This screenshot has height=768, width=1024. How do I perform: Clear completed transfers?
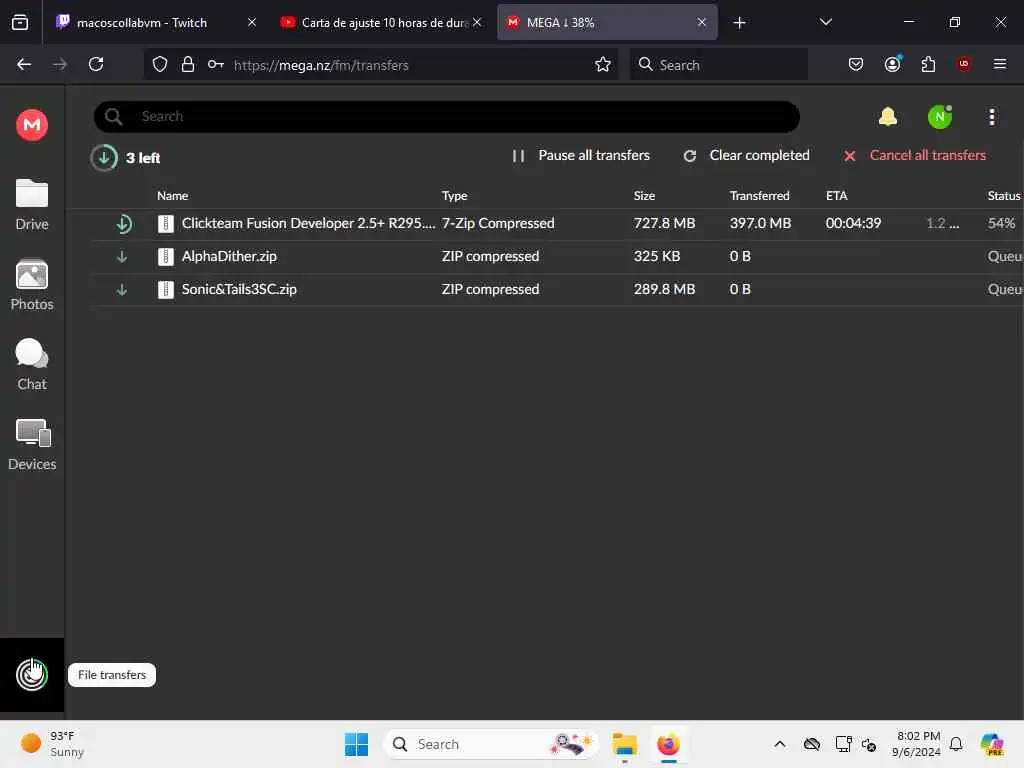(x=746, y=155)
